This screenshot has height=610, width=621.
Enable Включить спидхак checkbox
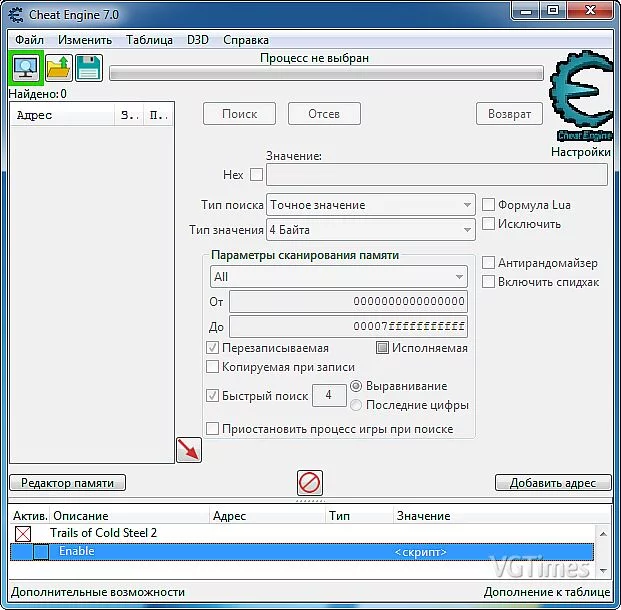pyautogui.click(x=488, y=282)
